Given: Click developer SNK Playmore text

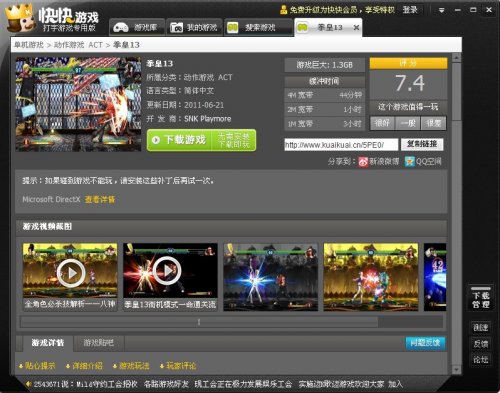Looking at the screenshot, I should tap(207, 119).
